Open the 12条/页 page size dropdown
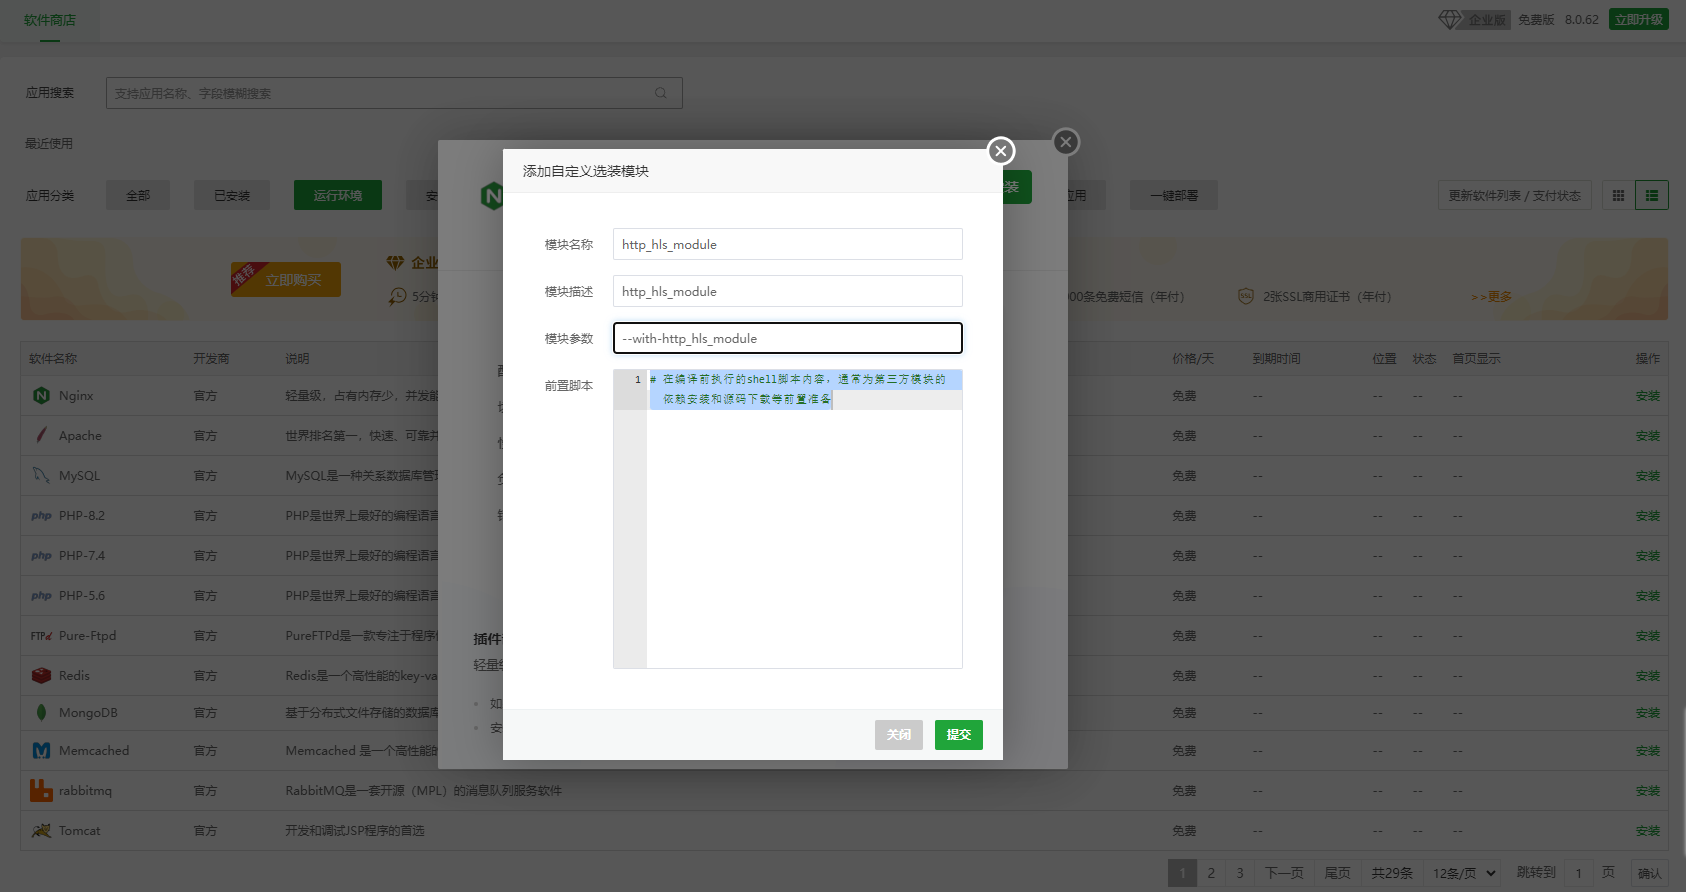Image resolution: width=1686 pixels, height=892 pixels. click(x=1464, y=873)
